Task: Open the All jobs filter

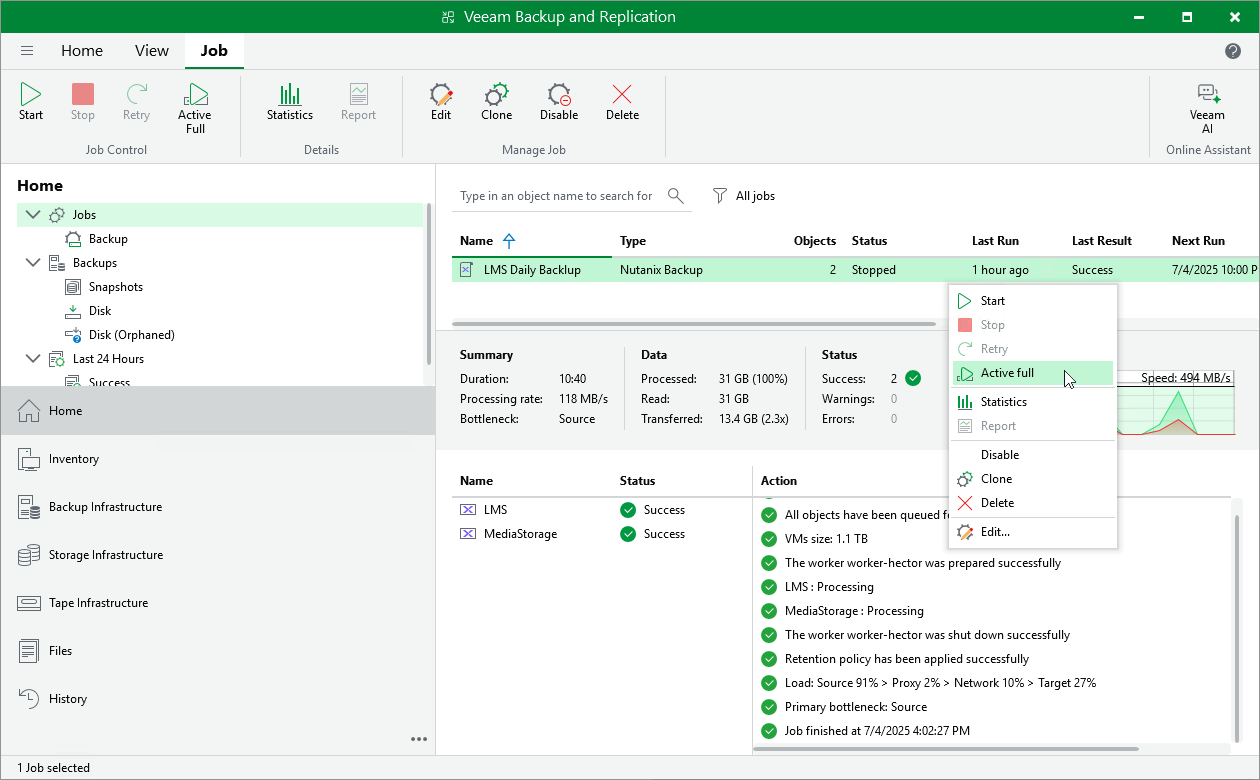Action: tap(745, 196)
